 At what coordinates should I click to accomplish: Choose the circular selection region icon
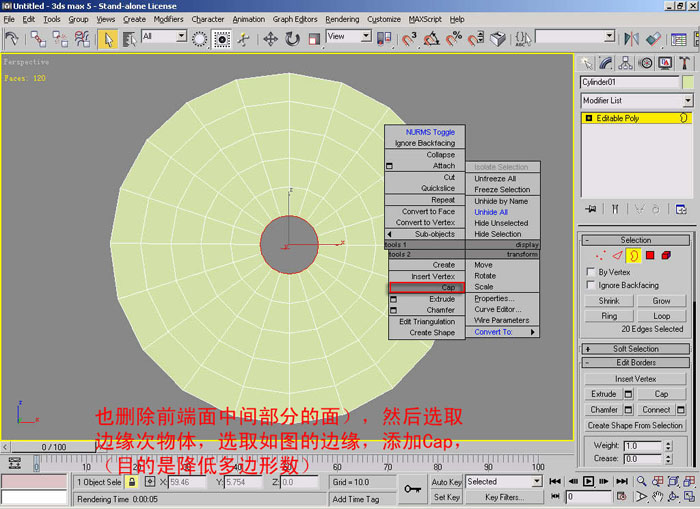(200, 39)
